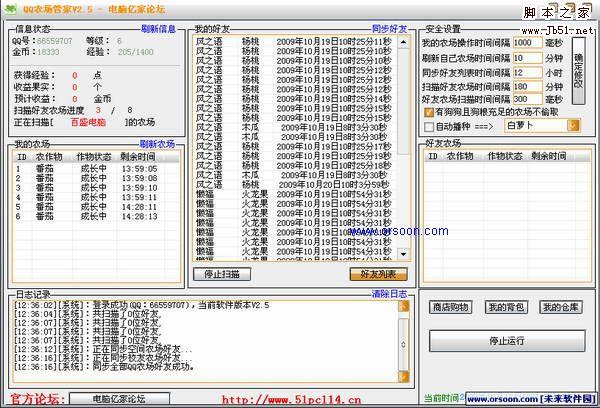Click ID column header in 我的农场

tap(22, 157)
